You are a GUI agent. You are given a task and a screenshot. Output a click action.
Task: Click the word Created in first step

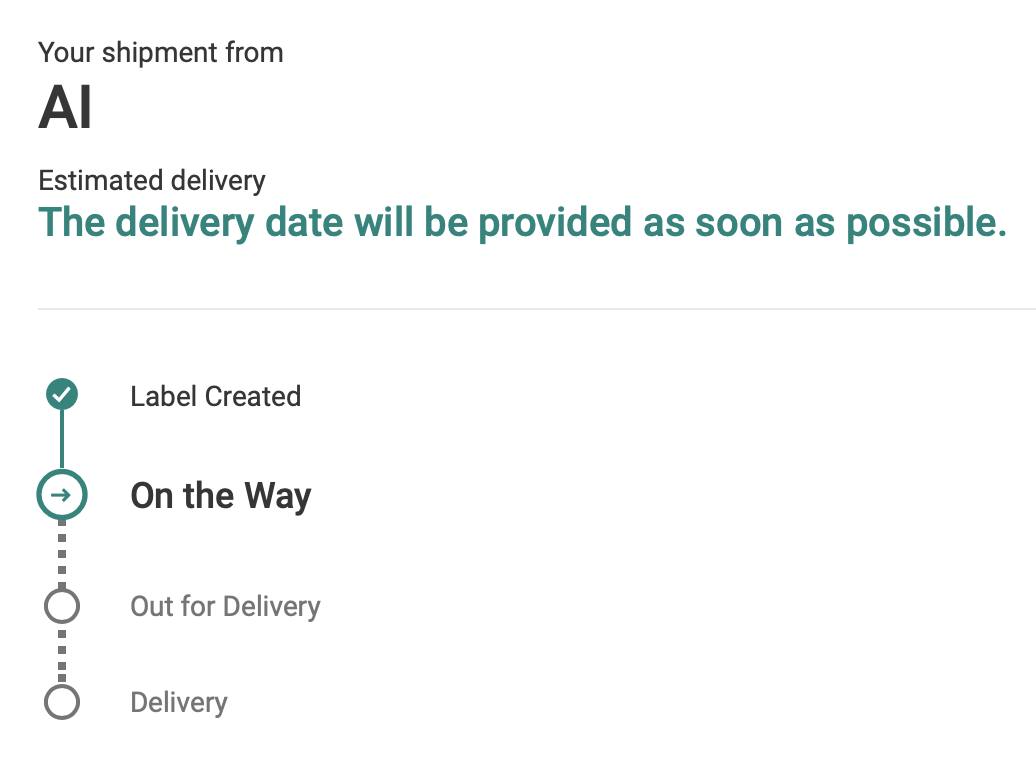click(x=253, y=397)
